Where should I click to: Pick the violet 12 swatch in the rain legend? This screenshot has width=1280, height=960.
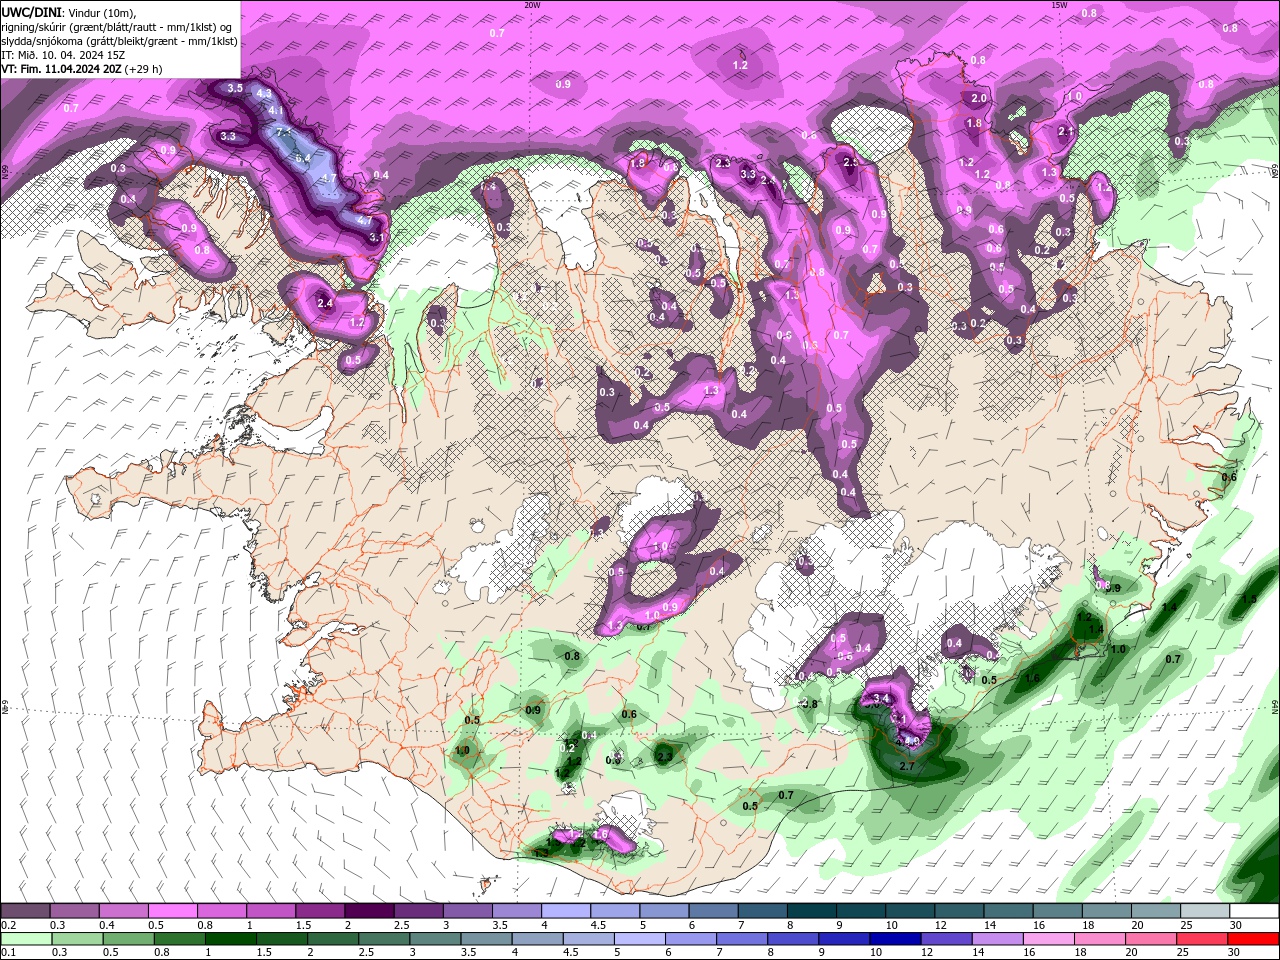click(946, 939)
